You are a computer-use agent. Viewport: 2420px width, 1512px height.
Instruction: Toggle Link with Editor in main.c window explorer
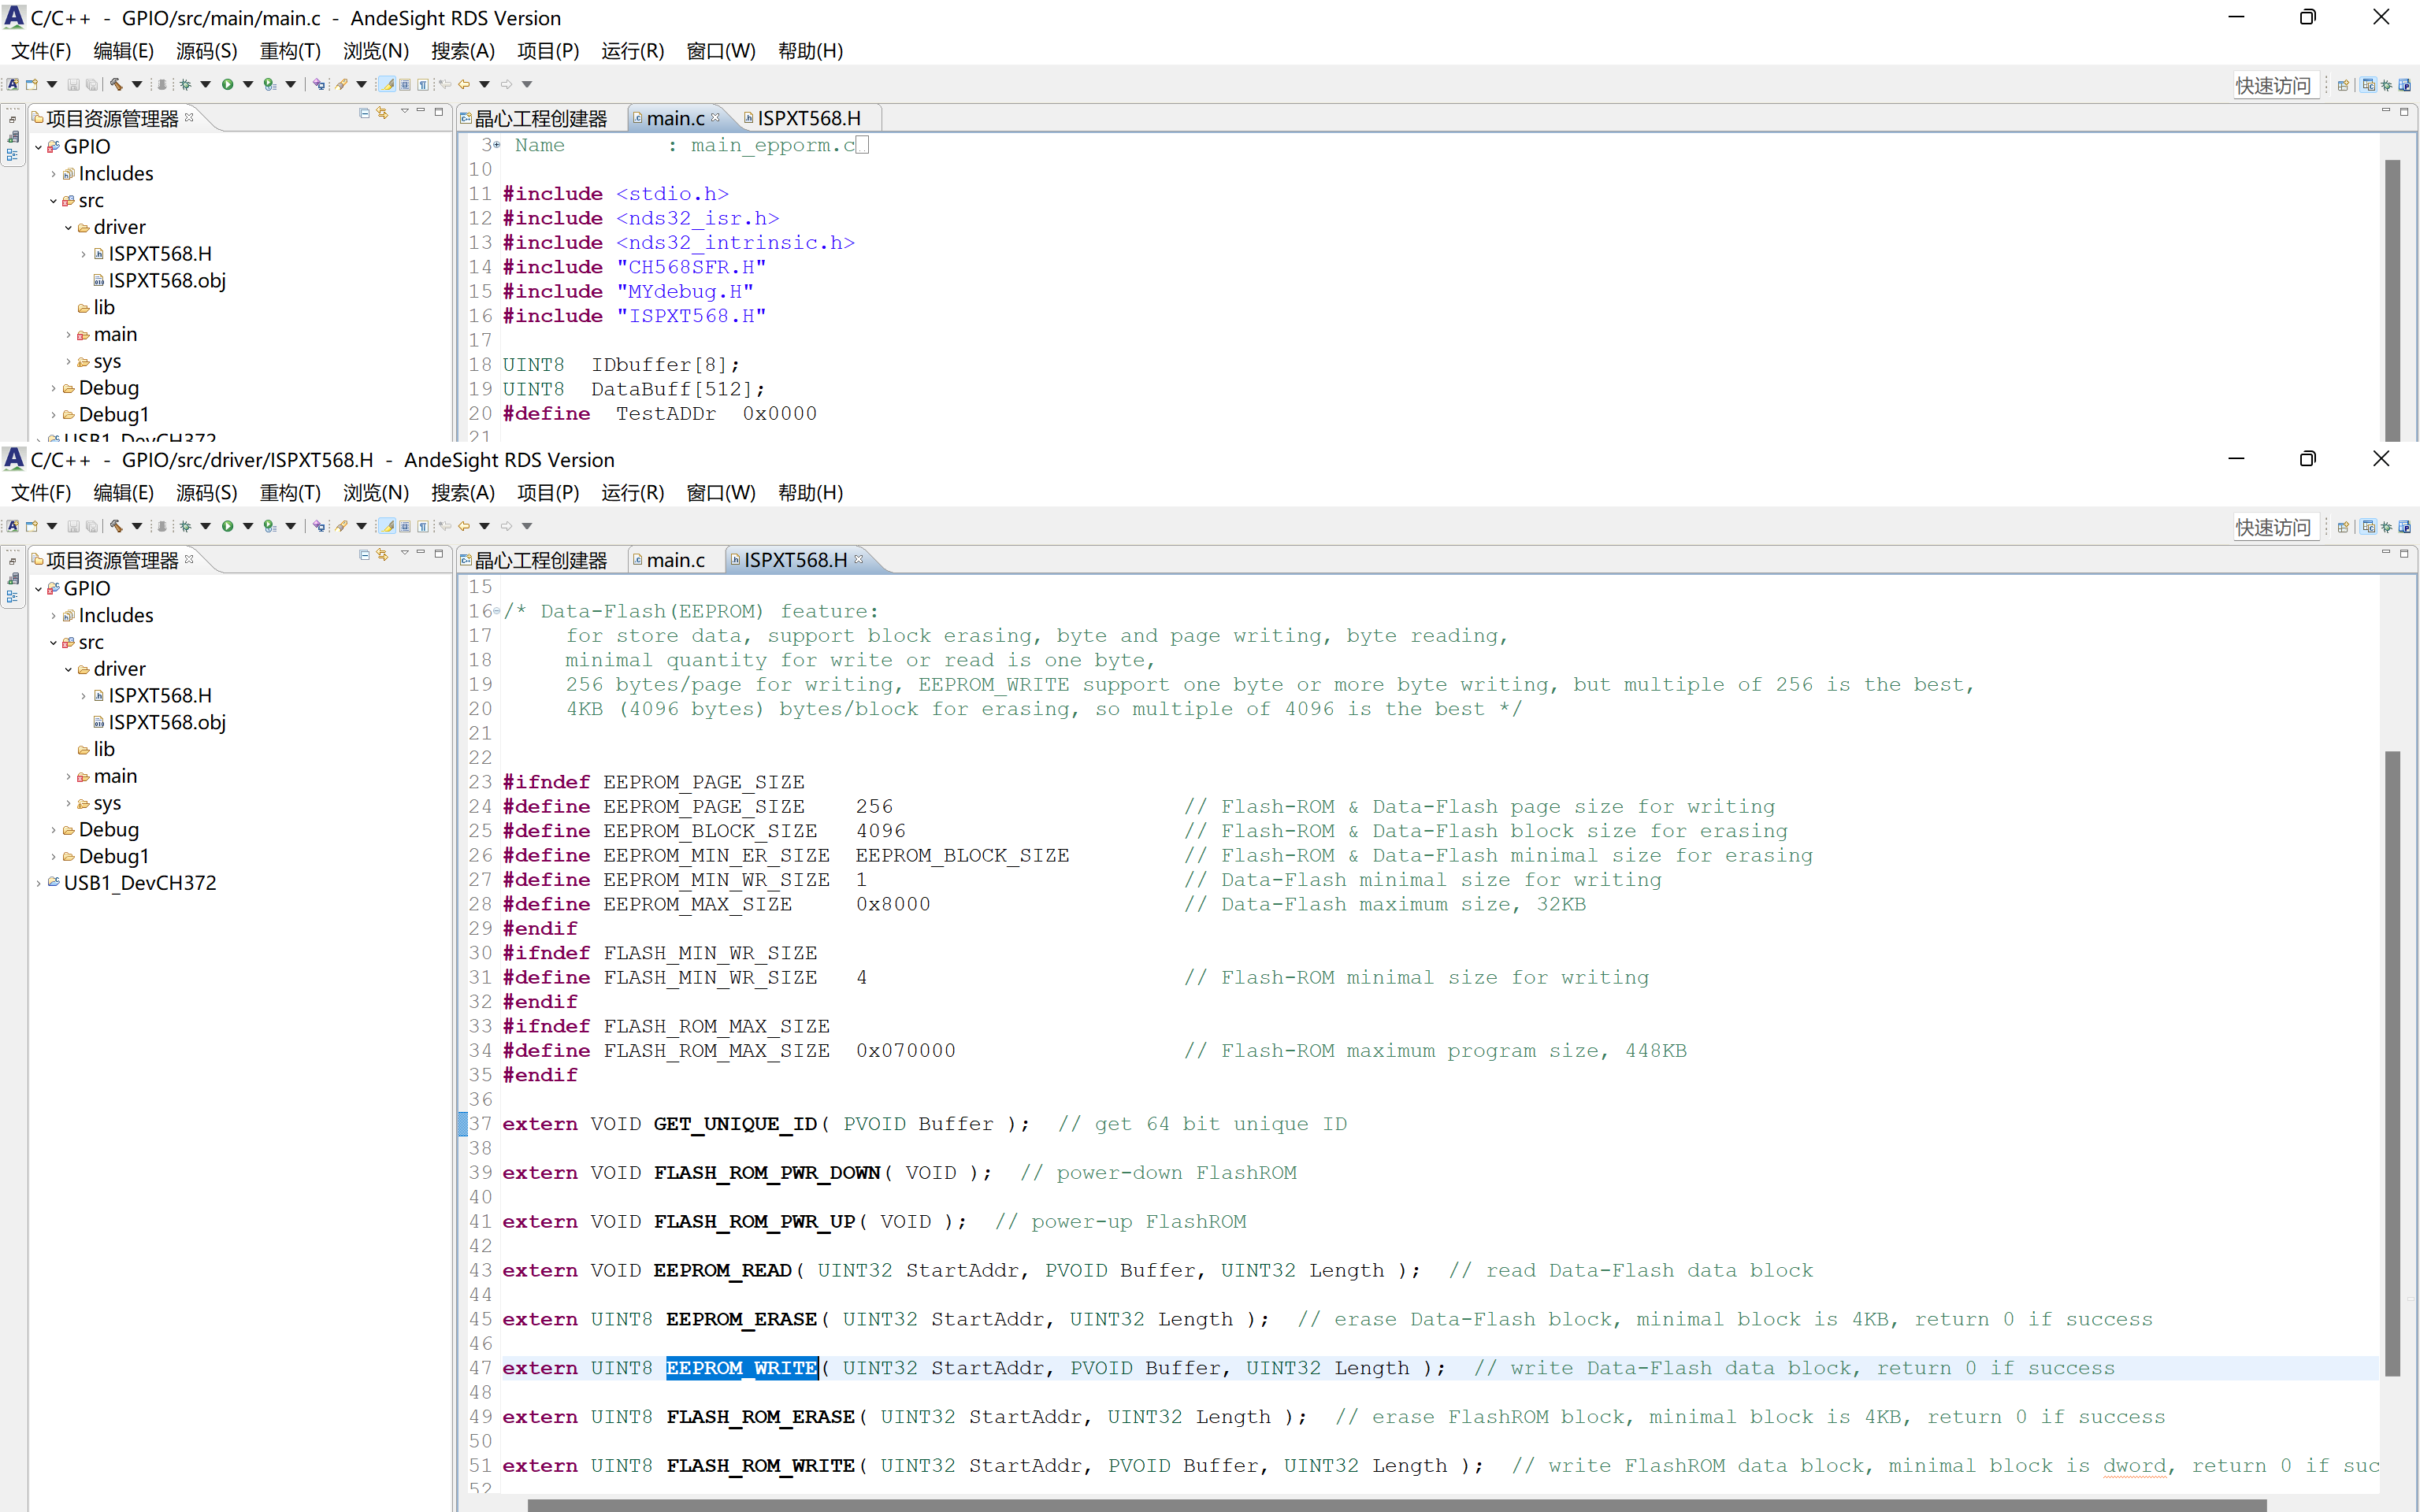point(382,113)
